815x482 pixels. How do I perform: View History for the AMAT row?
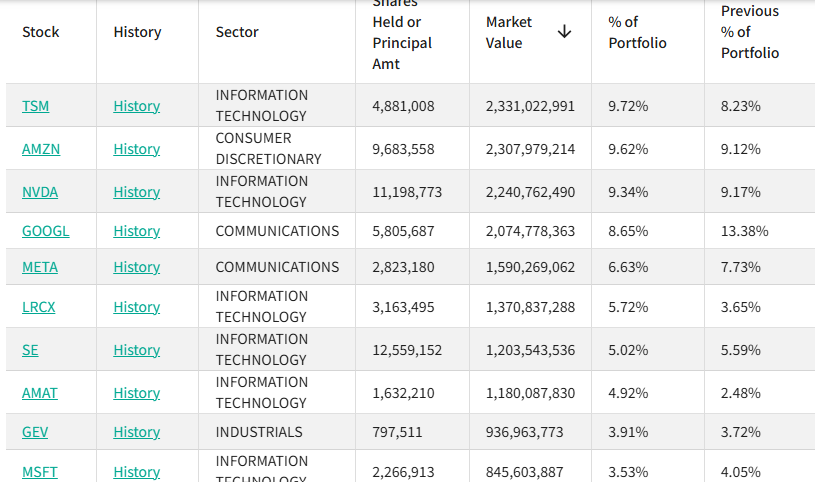click(137, 394)
